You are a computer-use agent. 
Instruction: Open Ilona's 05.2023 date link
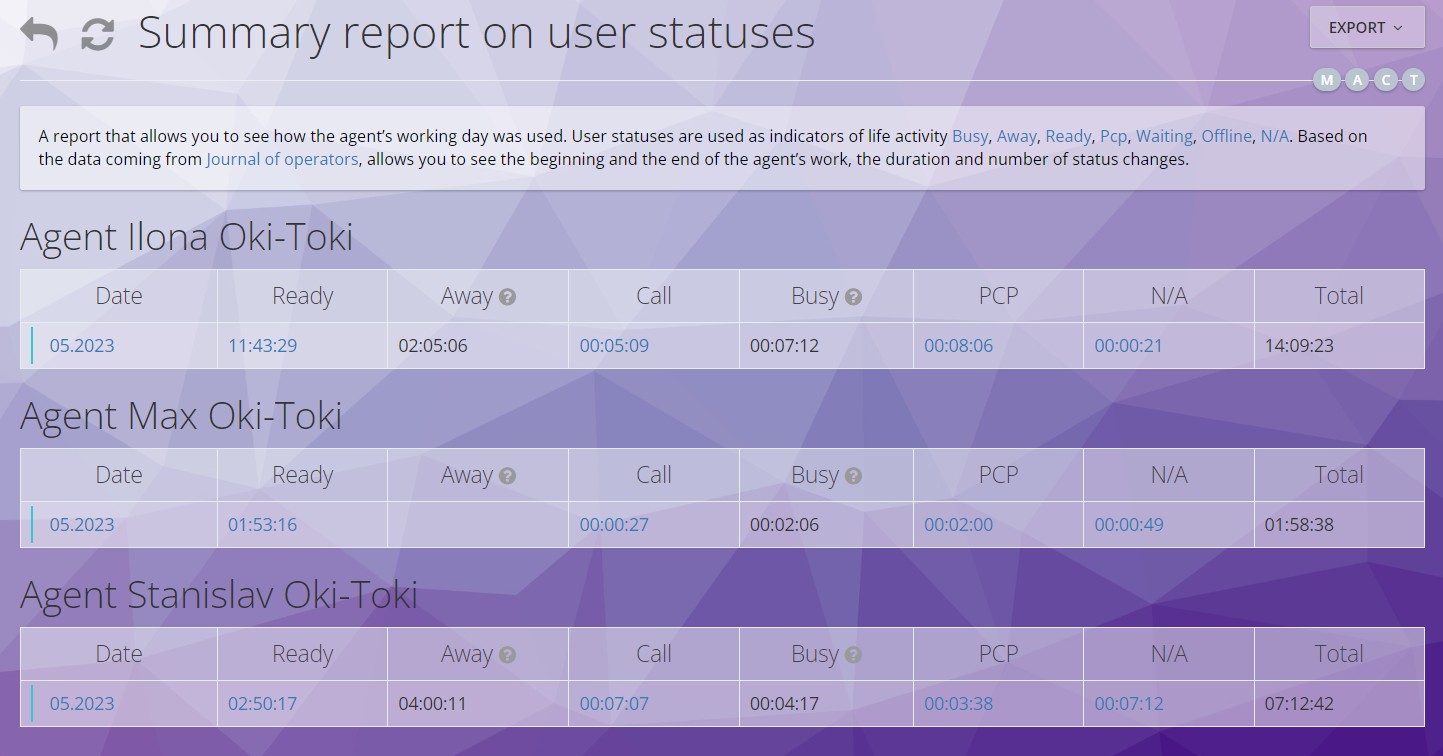82,346
